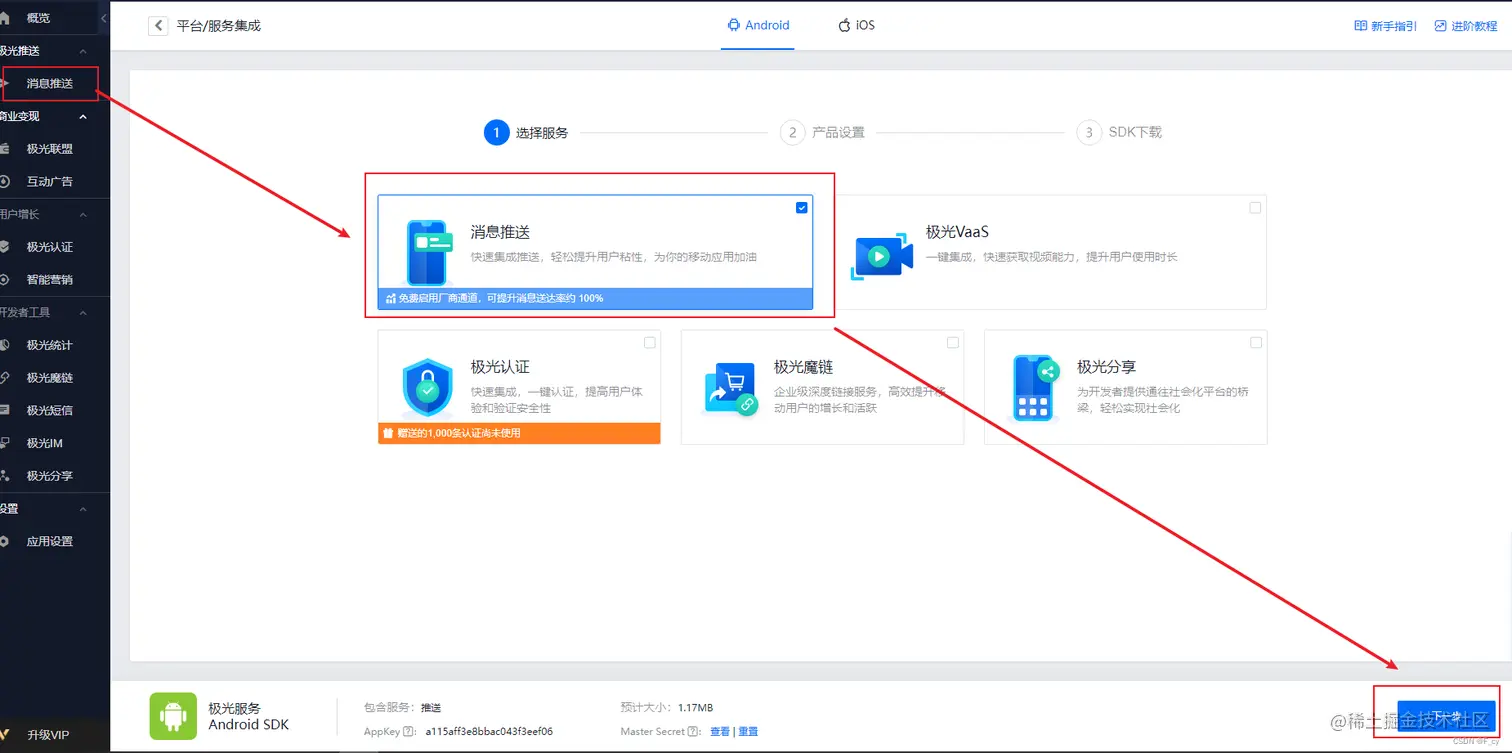Click the AppKey value a115aff3e8bbac043f3eef06

point(489,732)
